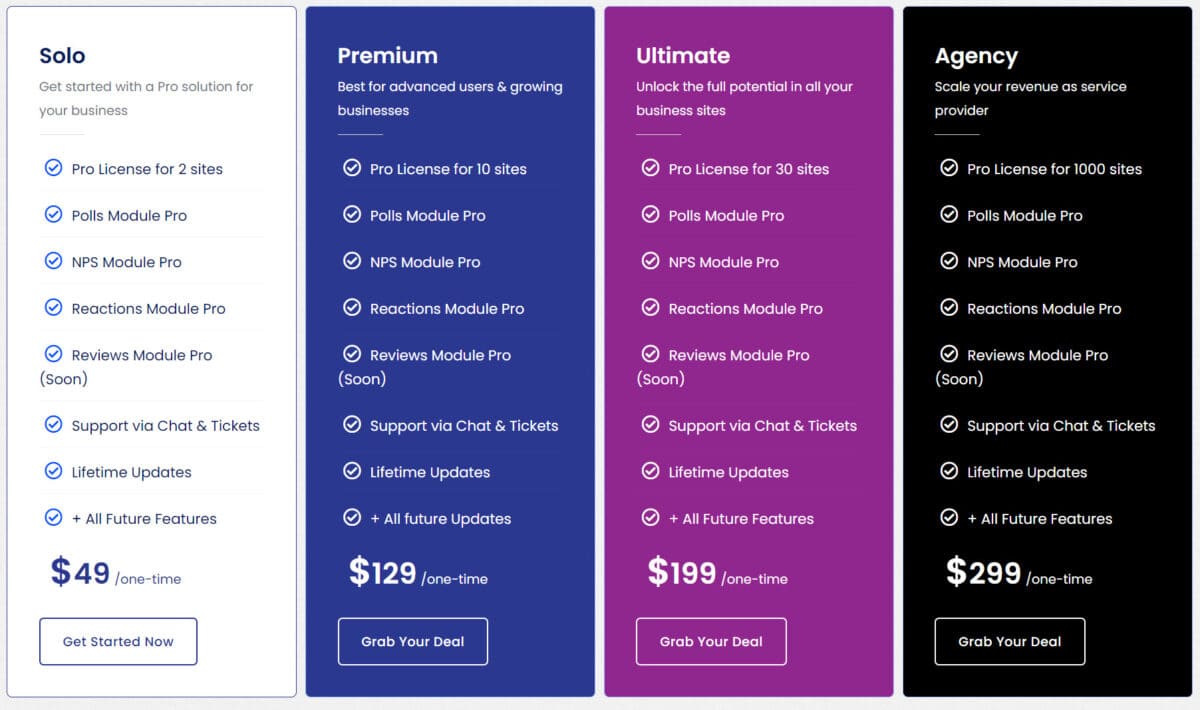This screenshot has height=710, width=1200.
Task: Select the Solo plan heading
Action: (x=62, y=56)
